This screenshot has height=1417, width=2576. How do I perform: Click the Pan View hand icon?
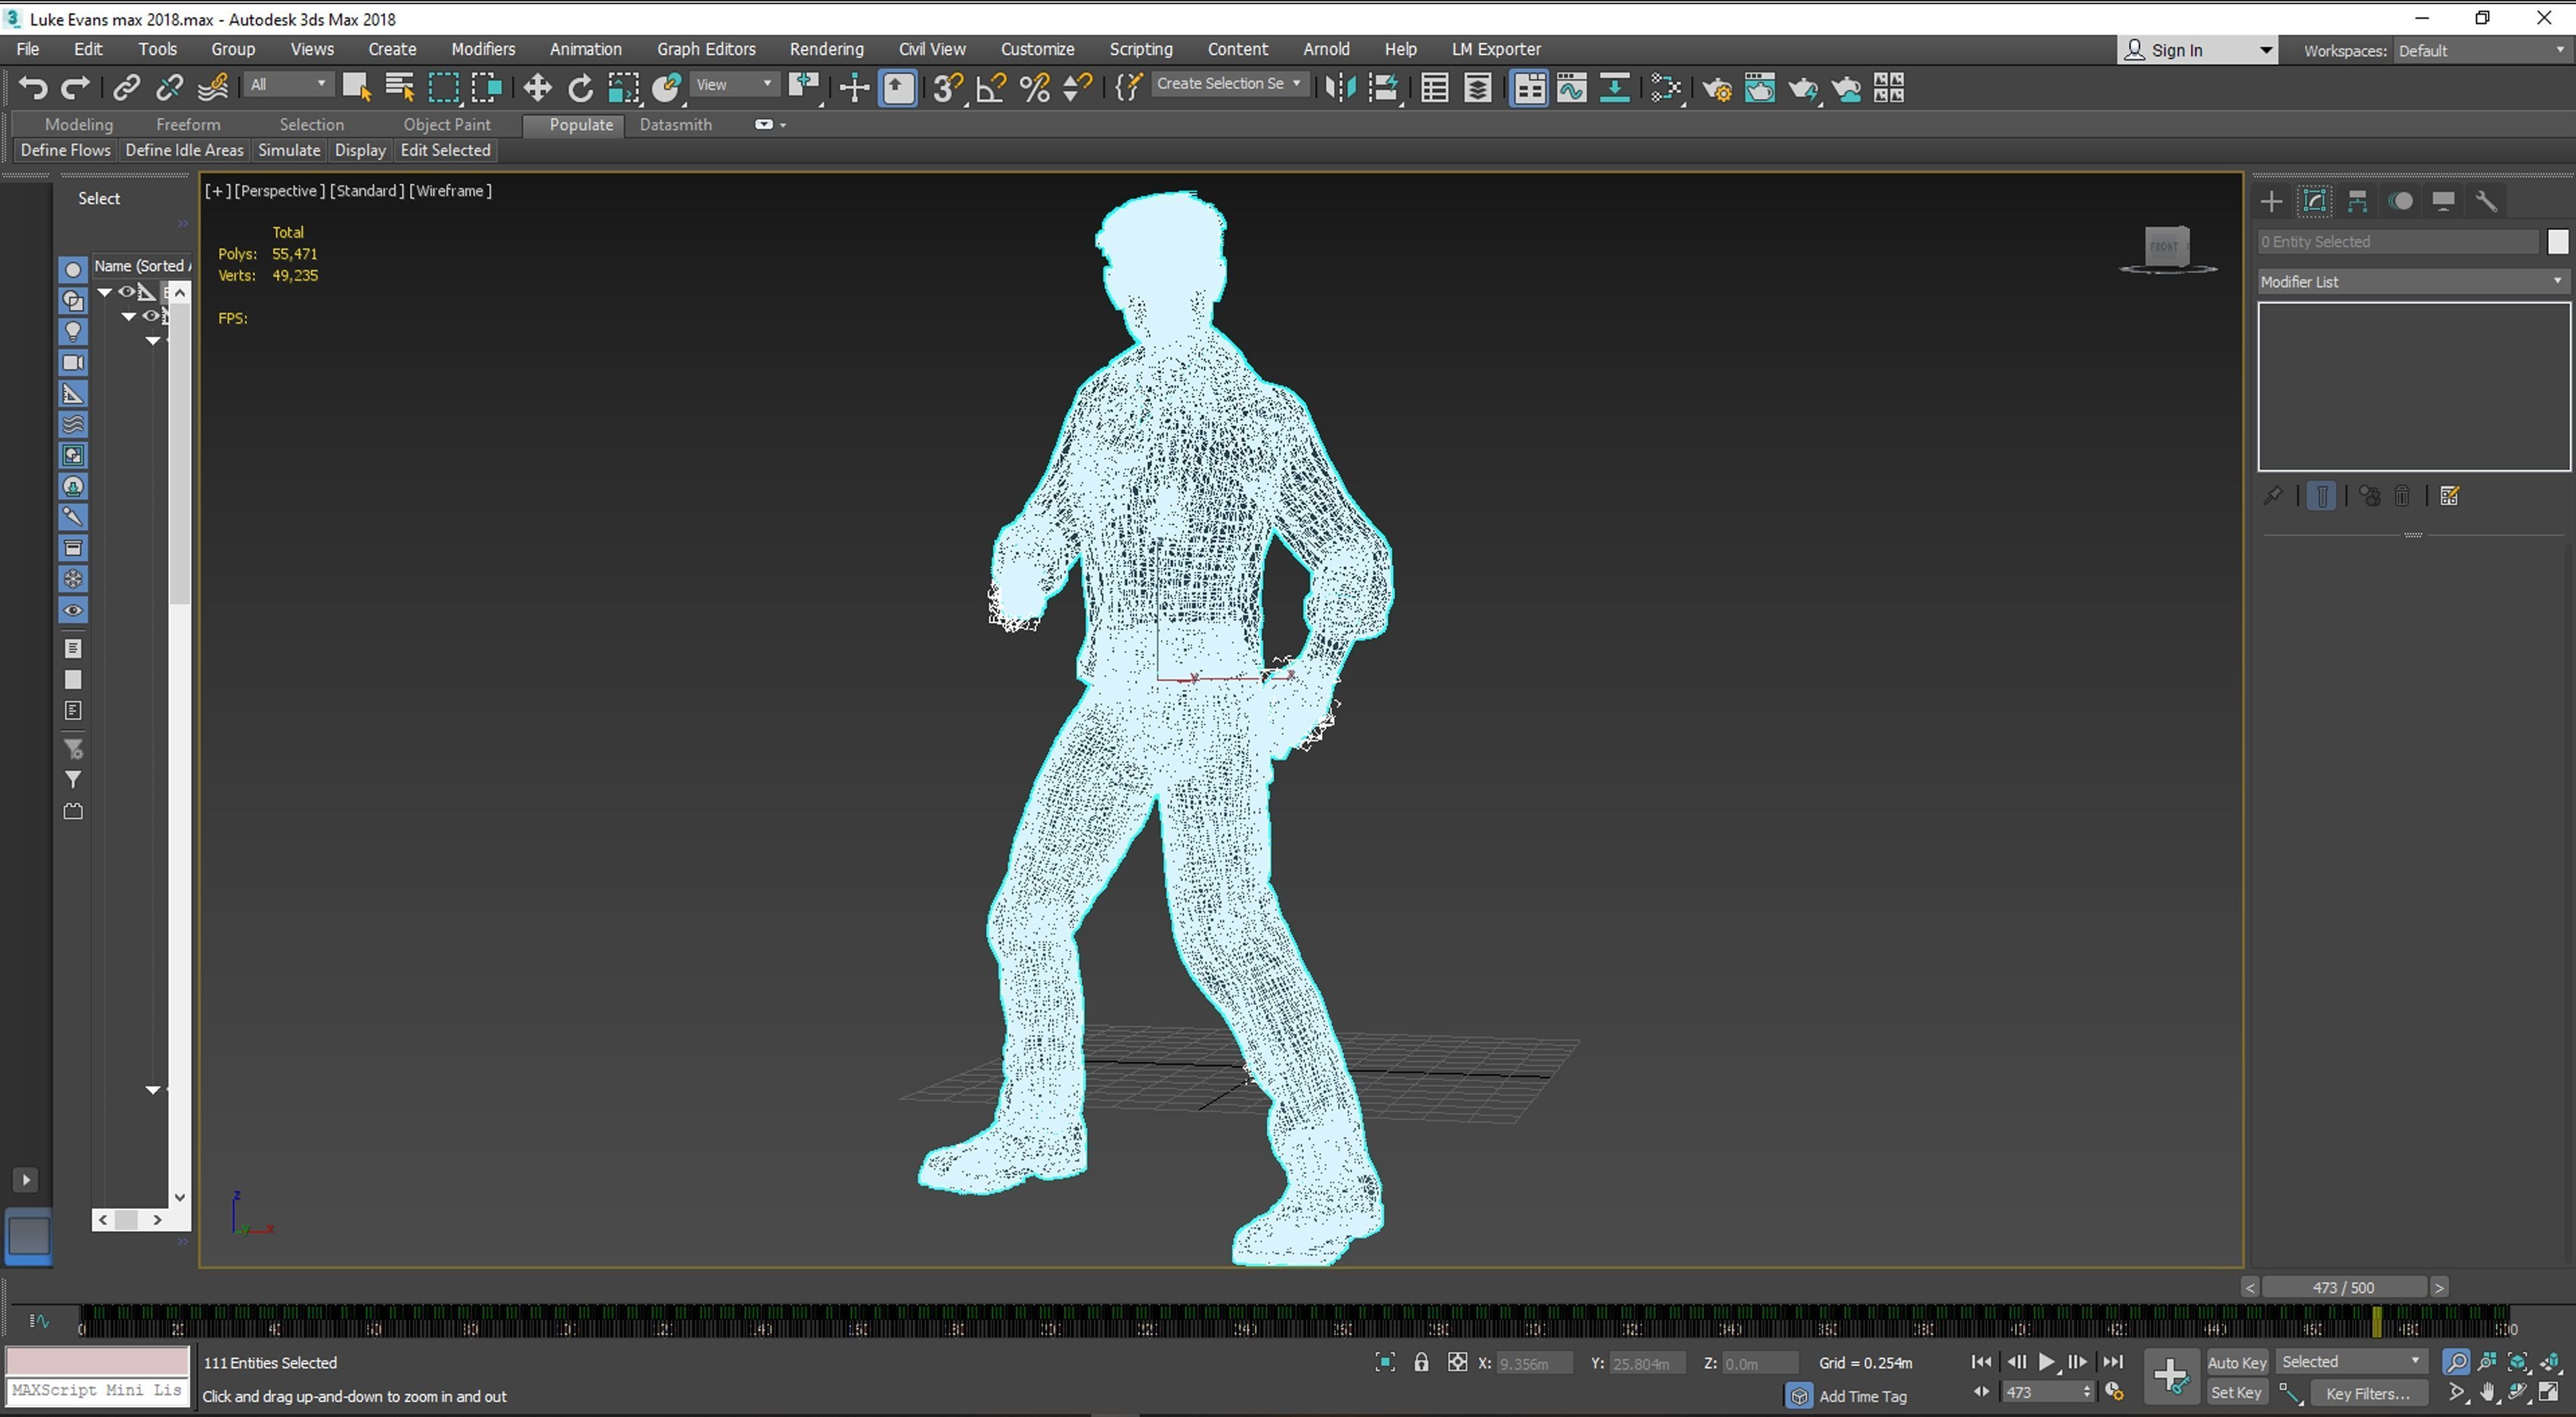(x=2488, y=1393)
